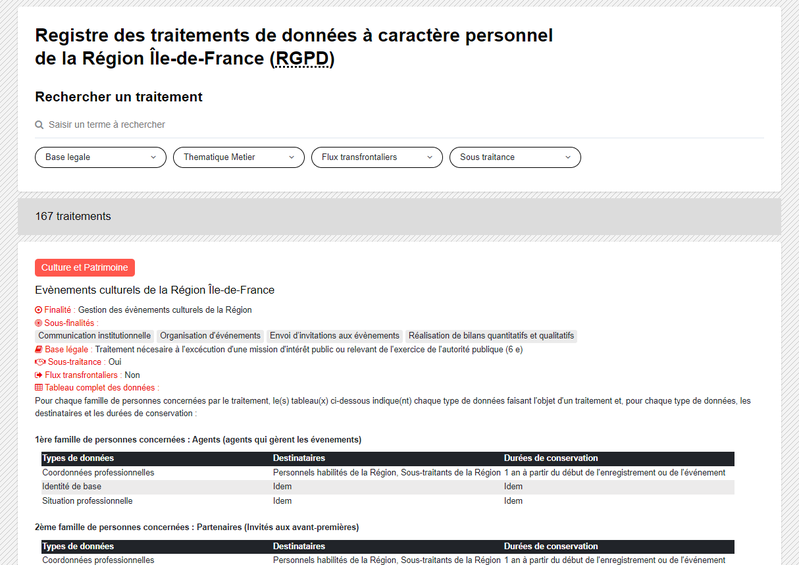Click the 'Identité de base' cell

point(71,487)
